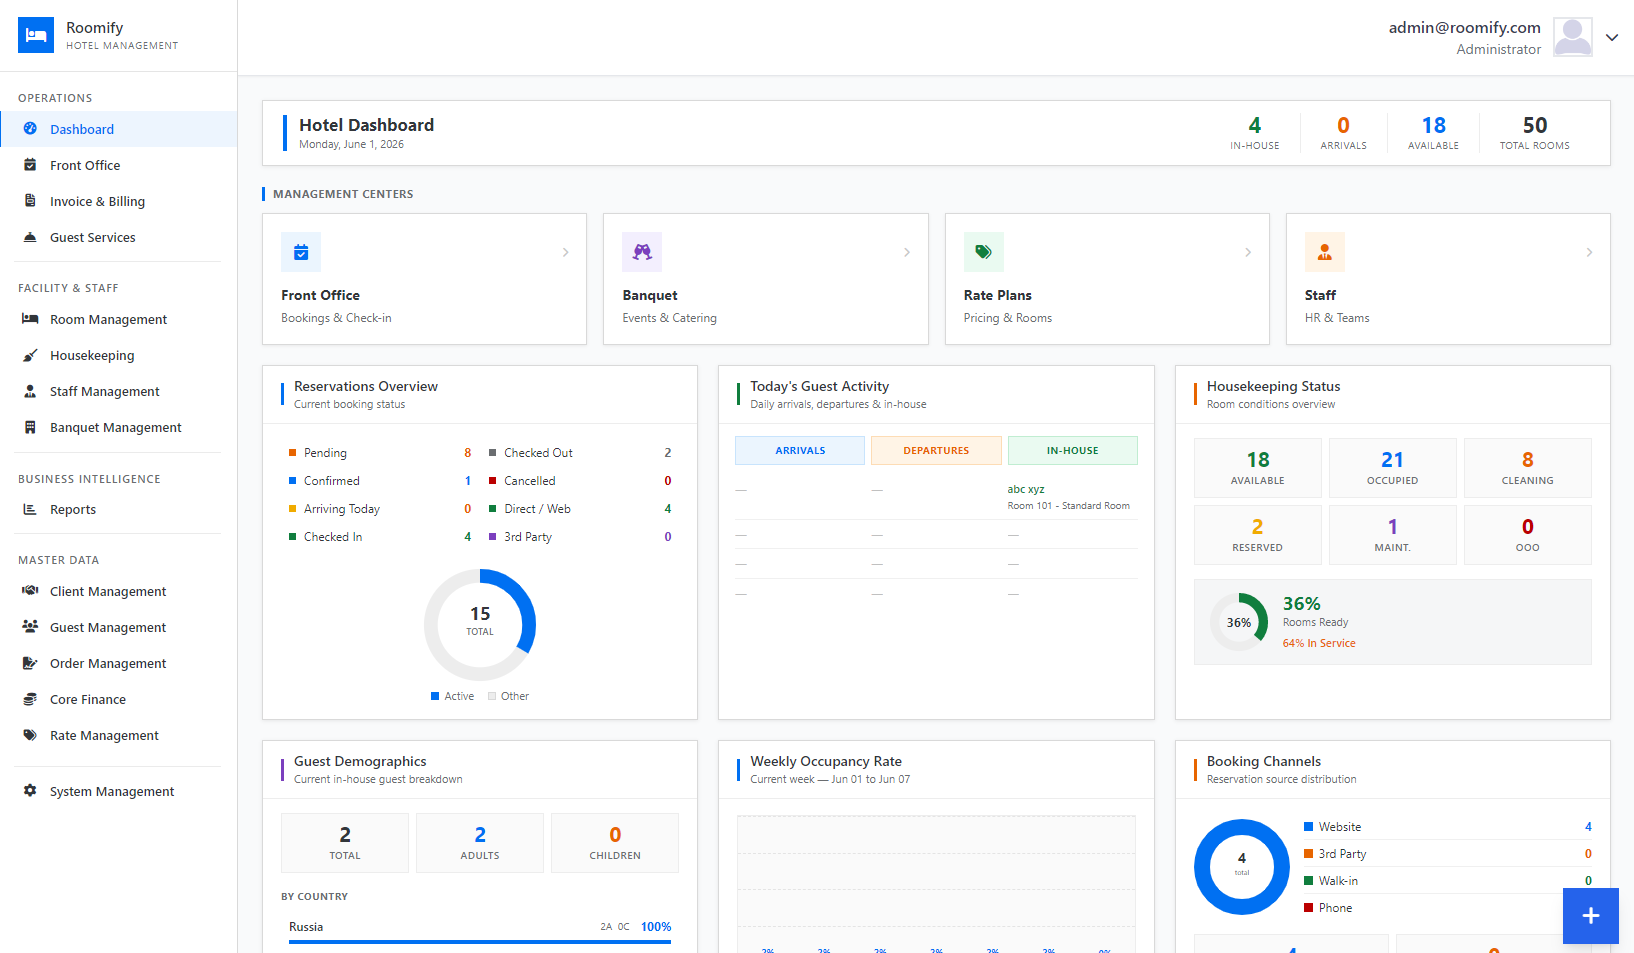
Task: Click the Other legend grey swatch
Action: pos(492,696)
